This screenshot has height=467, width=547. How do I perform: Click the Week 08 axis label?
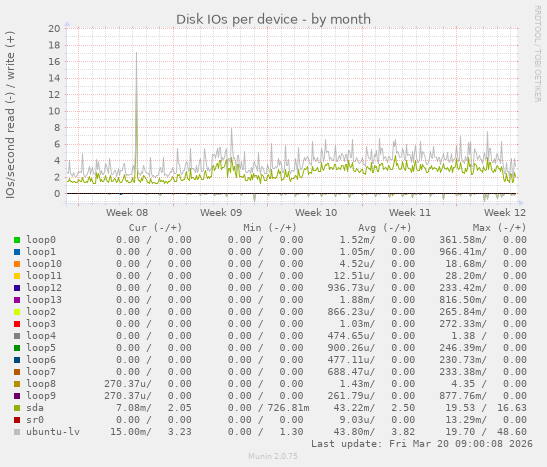tap(127, 213)
